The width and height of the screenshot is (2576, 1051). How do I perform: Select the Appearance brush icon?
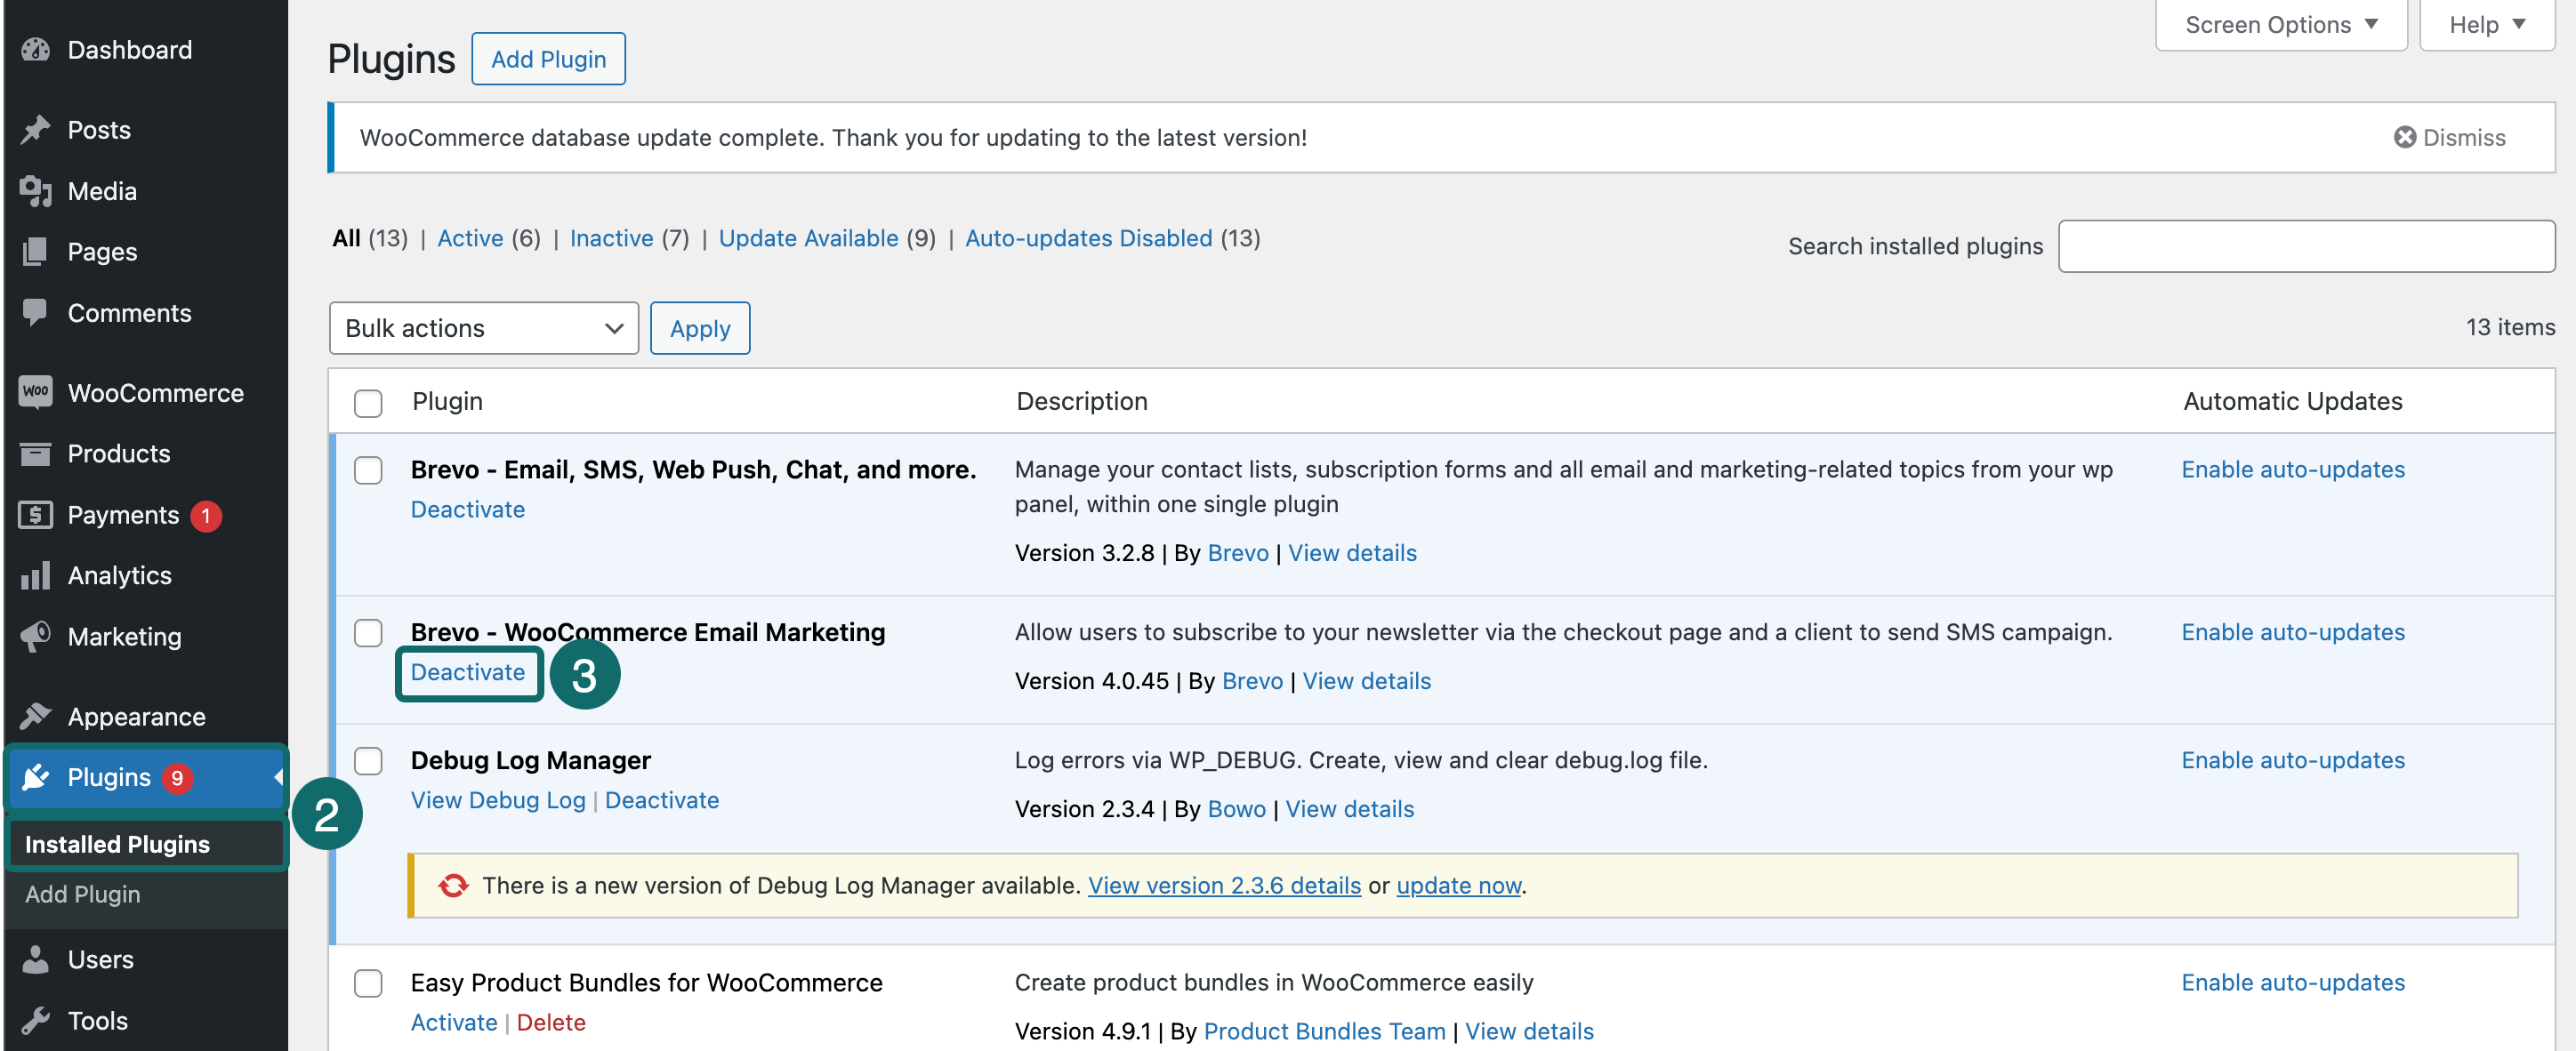[x=35, y=716]
